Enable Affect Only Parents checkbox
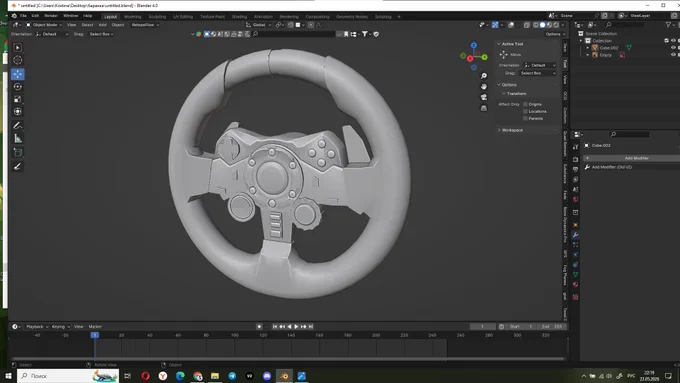 (x=525, y=118)
